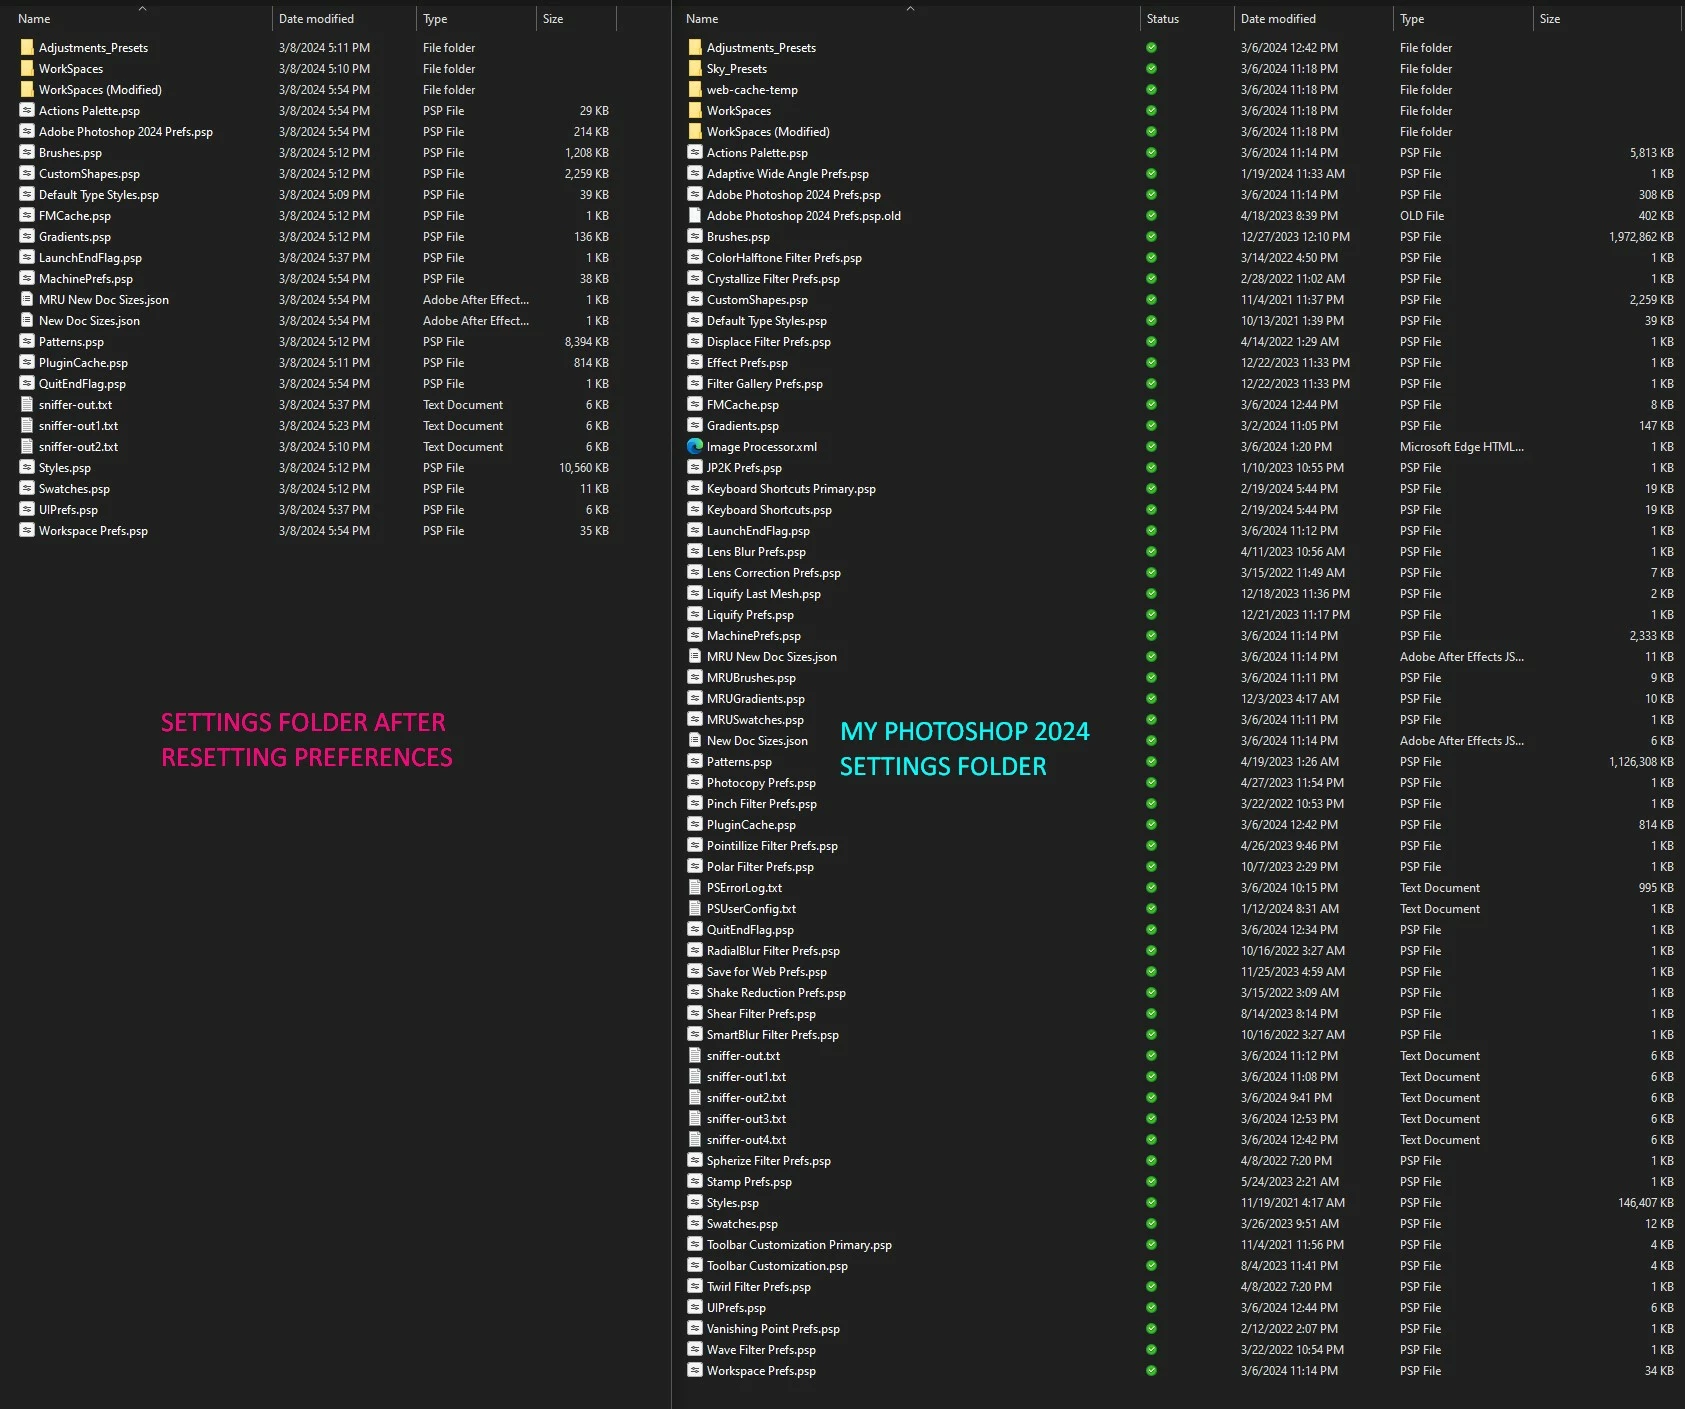Click the 146,407 KB size of Styles.psp
1685x1409 pixels.
[x=1646, y=1203]
